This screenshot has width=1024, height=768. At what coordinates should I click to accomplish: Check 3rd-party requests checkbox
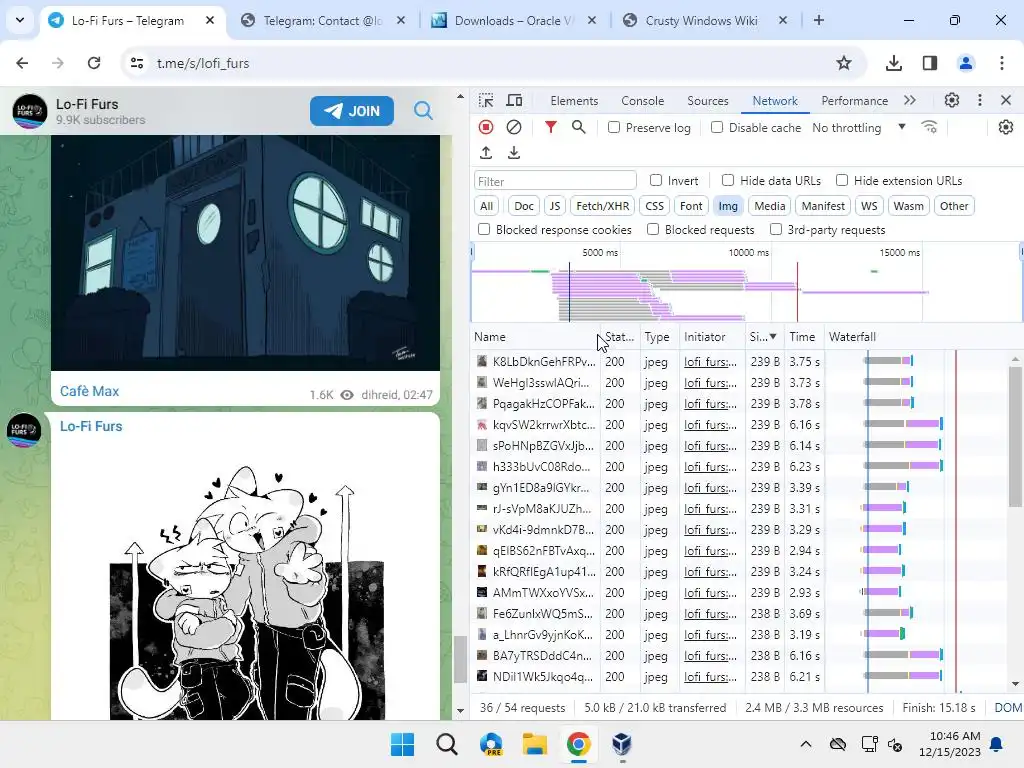coord(776,229)
